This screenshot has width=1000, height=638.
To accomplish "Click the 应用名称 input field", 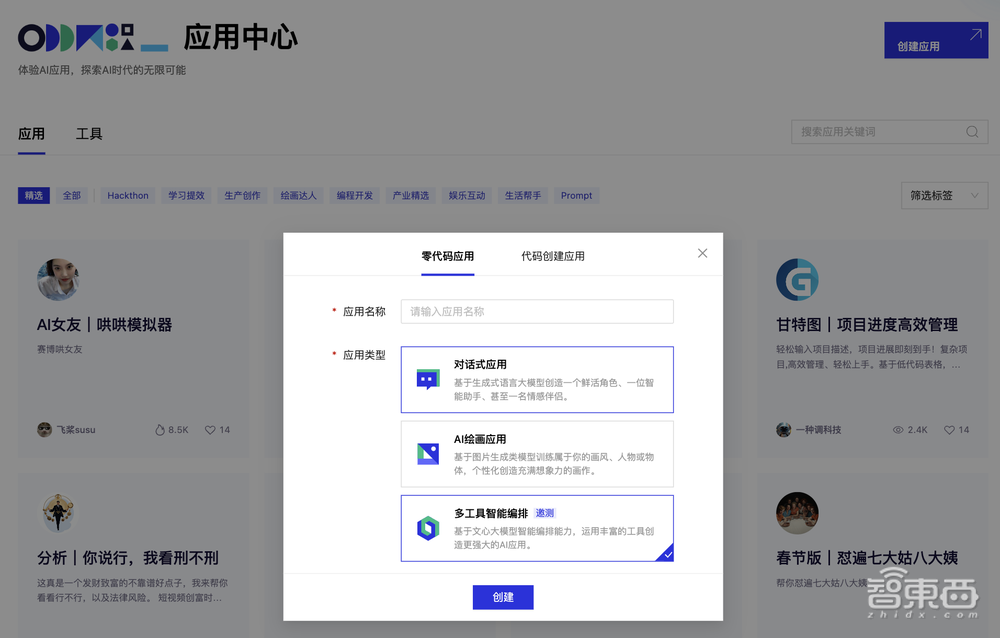I will 537,311.
